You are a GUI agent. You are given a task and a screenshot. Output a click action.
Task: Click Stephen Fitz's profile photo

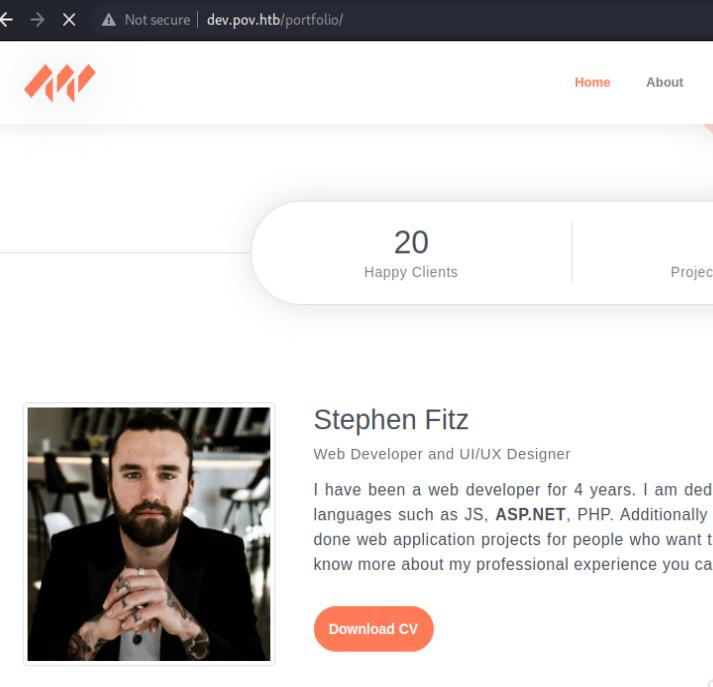point(149,534)
